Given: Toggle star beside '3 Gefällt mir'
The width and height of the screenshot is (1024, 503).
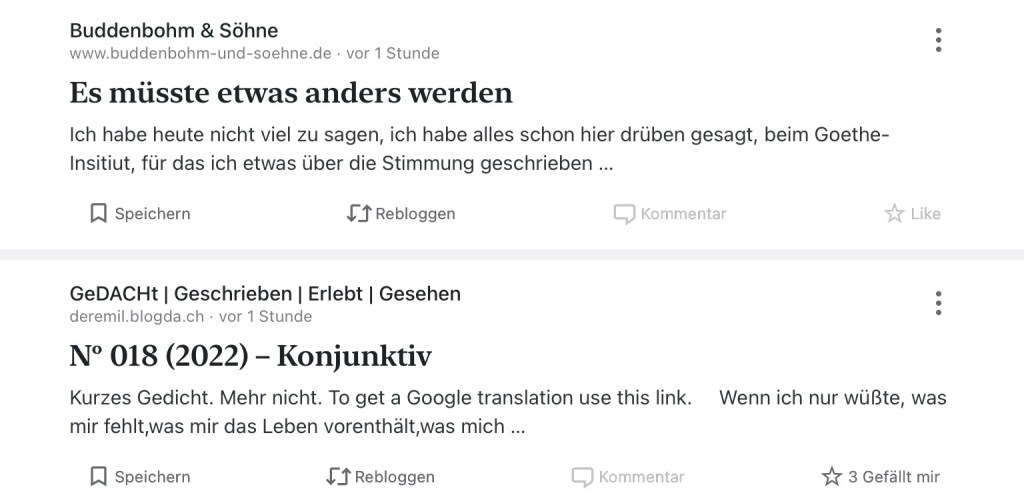Looking at the screenshot, I should (831, 476).
